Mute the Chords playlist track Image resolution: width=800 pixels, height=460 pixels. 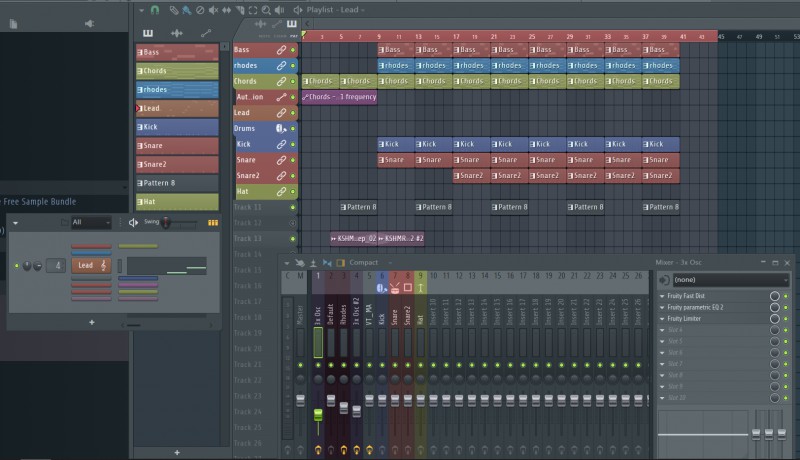[x=293, y=82]
